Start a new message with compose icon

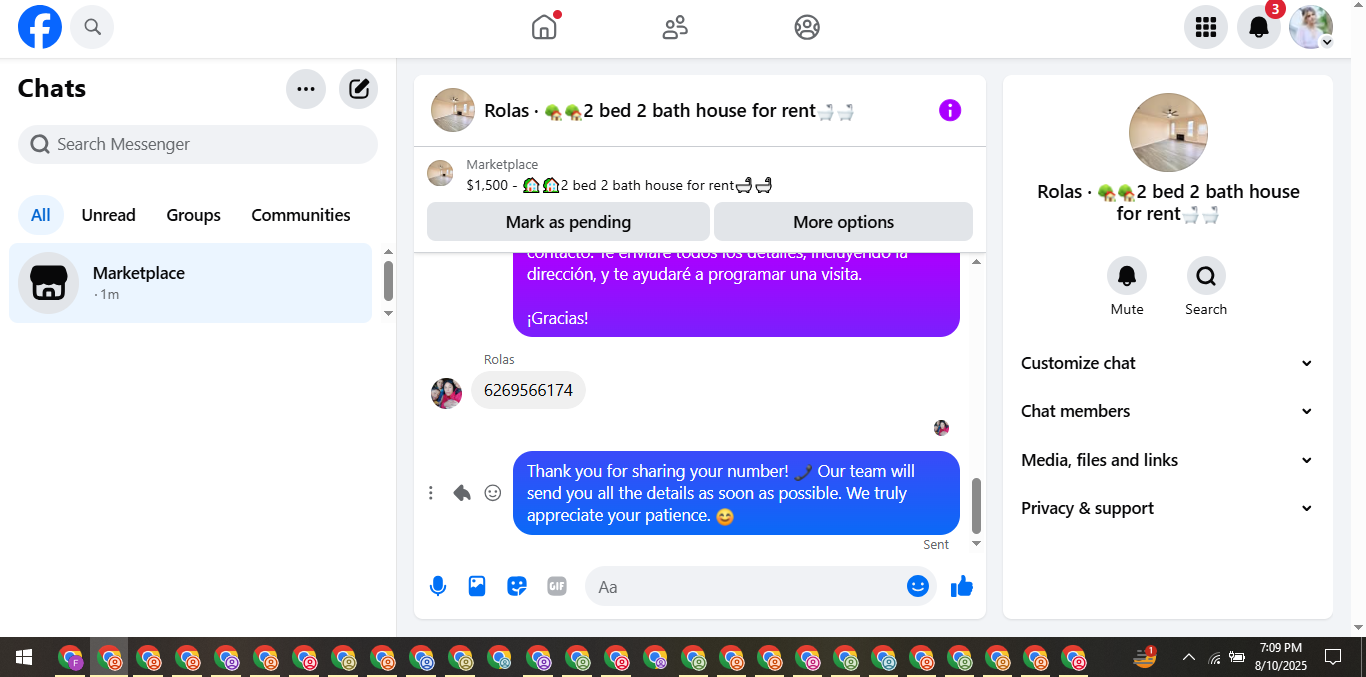[x=358, y=89]
